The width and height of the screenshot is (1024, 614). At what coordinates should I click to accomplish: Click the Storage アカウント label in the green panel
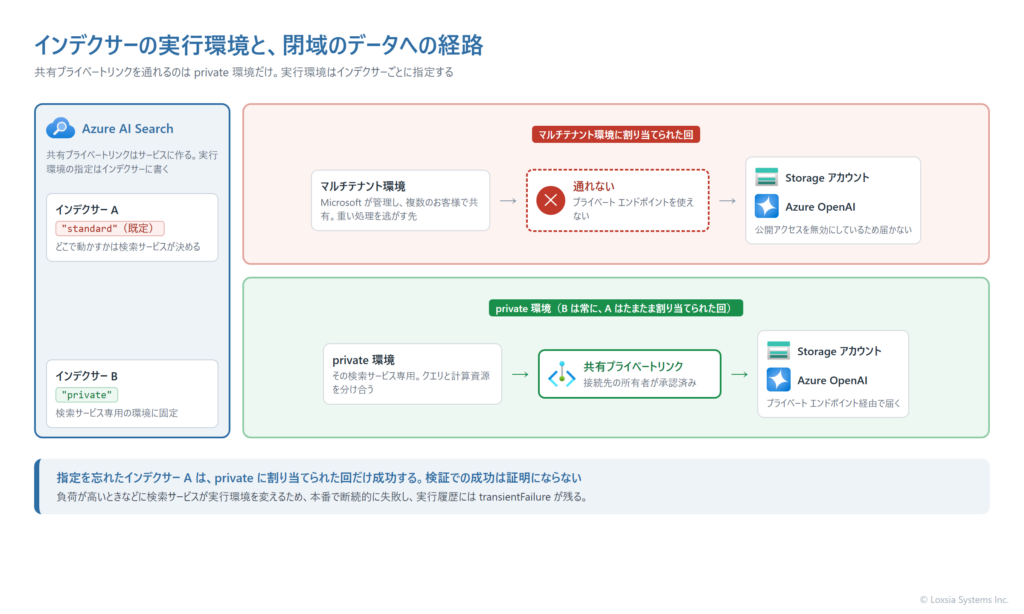(839, 351)
